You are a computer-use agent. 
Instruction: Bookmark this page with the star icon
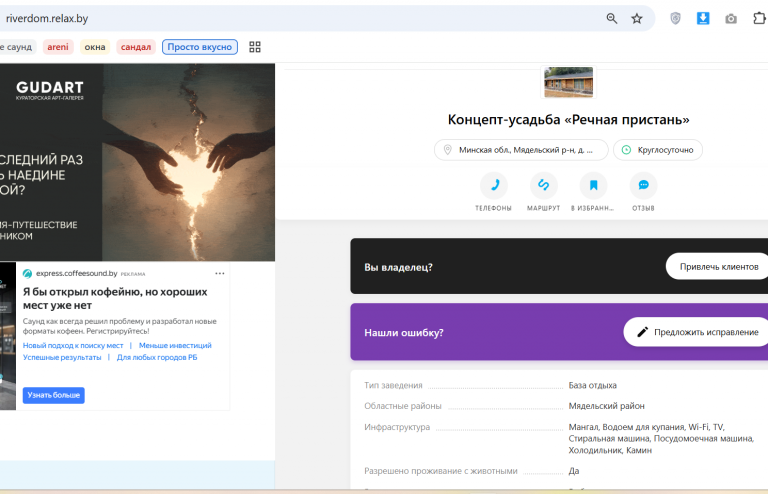pyautogui.click(x=636, y=19)
